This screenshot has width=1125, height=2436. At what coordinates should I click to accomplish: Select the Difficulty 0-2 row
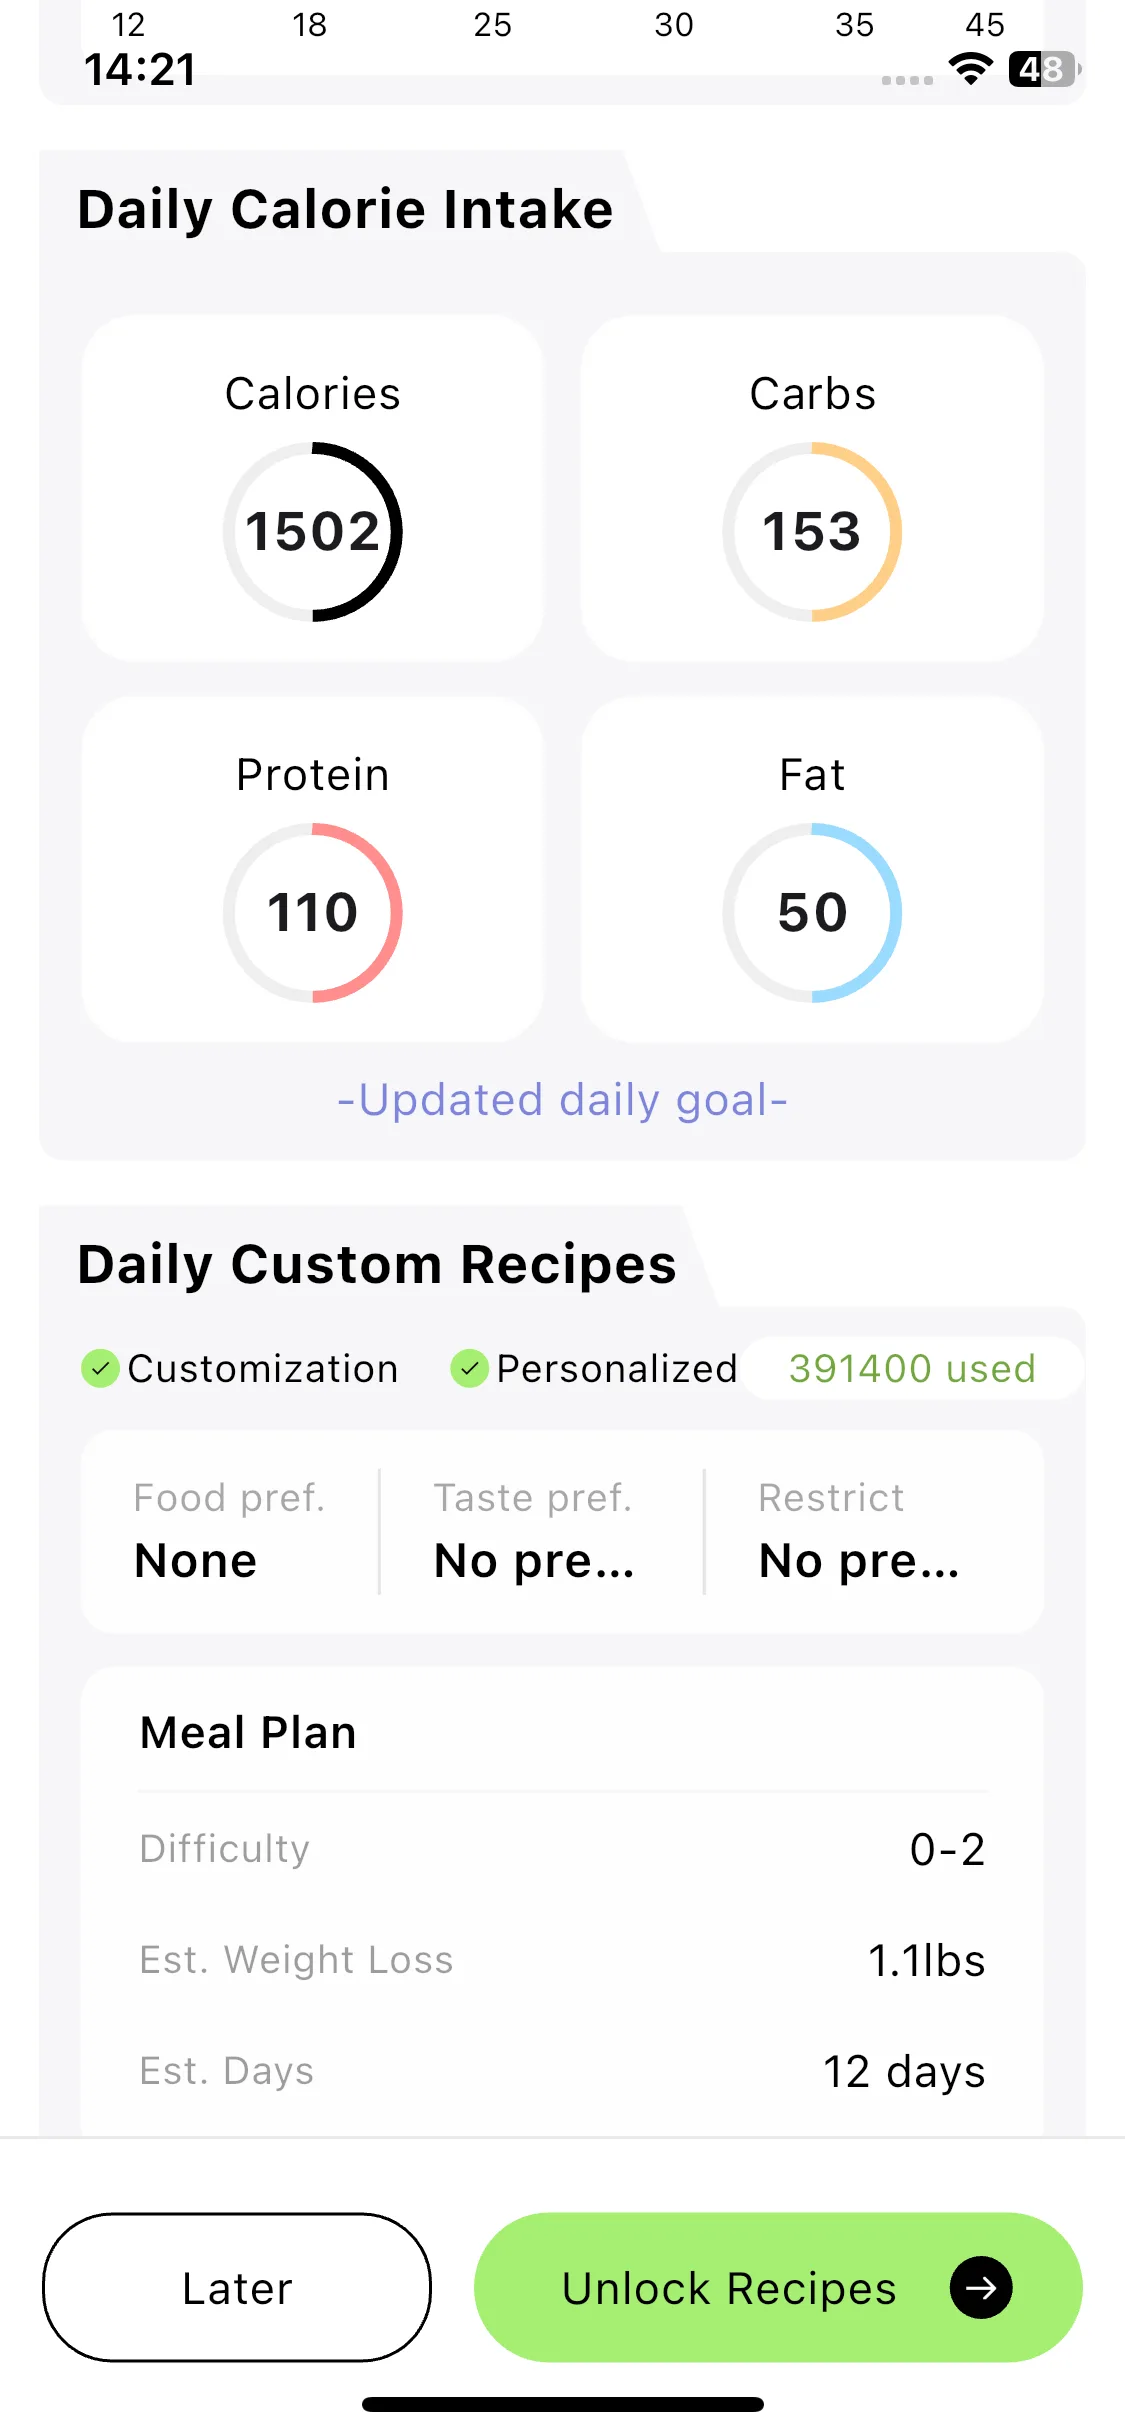(562, 1849)
